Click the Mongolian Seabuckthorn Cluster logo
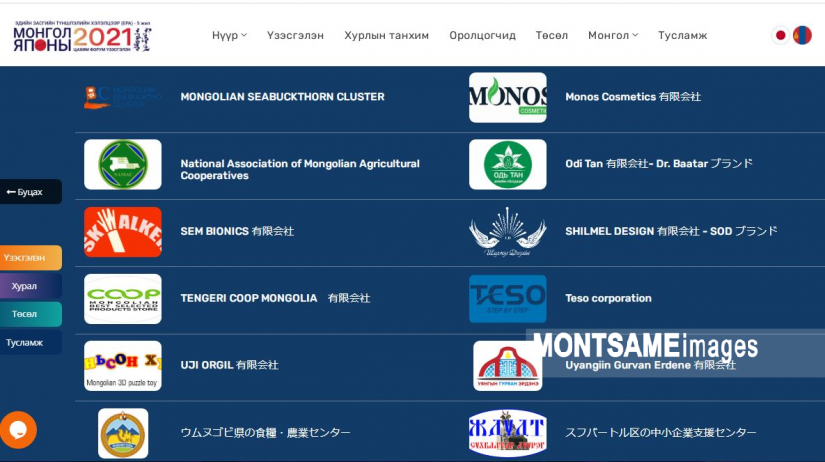This screenshot has height=462, width=825. coord(123,97)
